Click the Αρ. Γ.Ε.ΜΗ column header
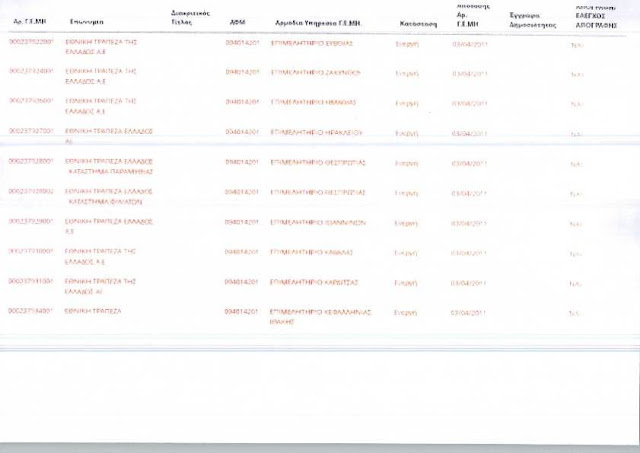640x453 pixels. tap(29, 22)
